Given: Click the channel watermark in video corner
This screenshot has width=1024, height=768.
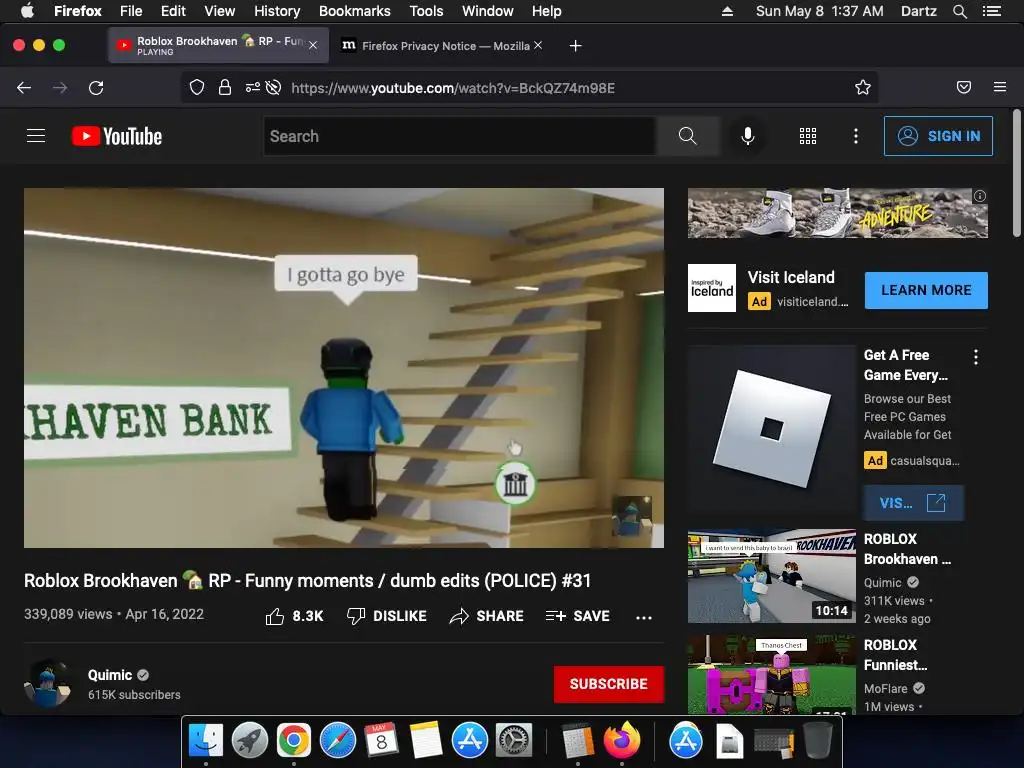Looking at the screenshot, I should point(632,516).
